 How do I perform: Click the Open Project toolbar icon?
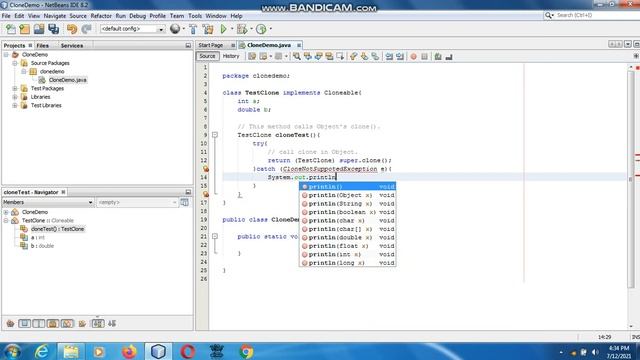tap(39, 29)
